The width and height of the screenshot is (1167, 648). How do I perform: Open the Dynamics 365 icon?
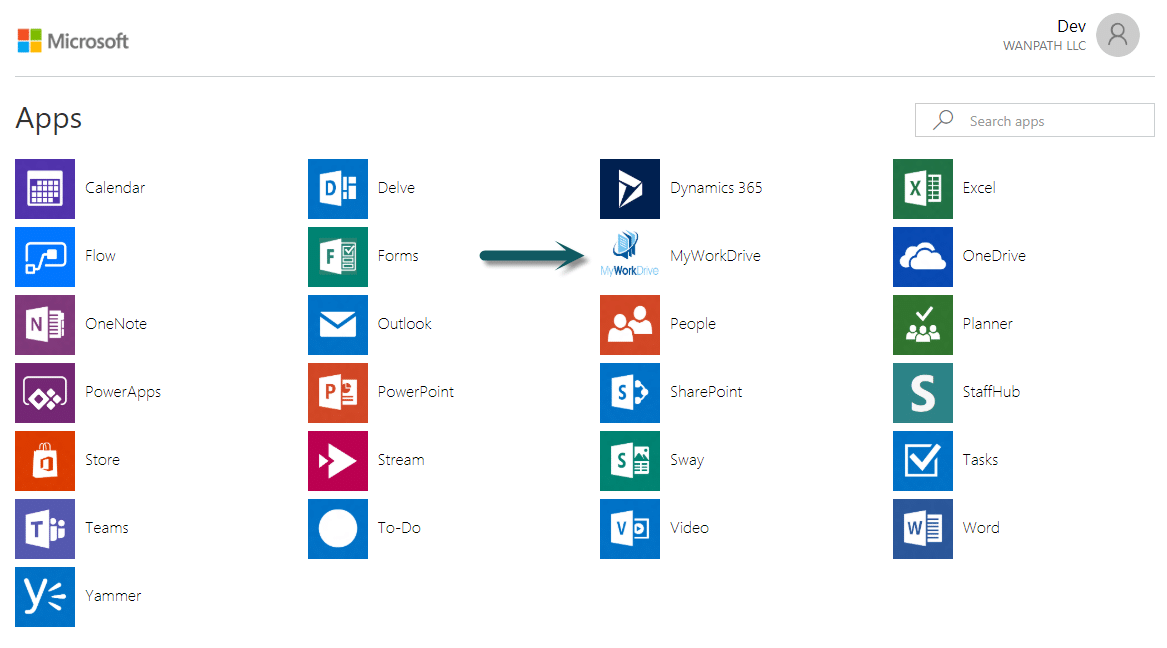point(630,188)
